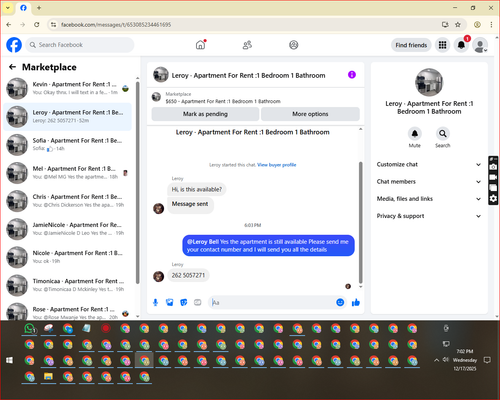This screenshot has height=400, width=500.
Task: Open View buyer profile link
Action: [277, 165]
